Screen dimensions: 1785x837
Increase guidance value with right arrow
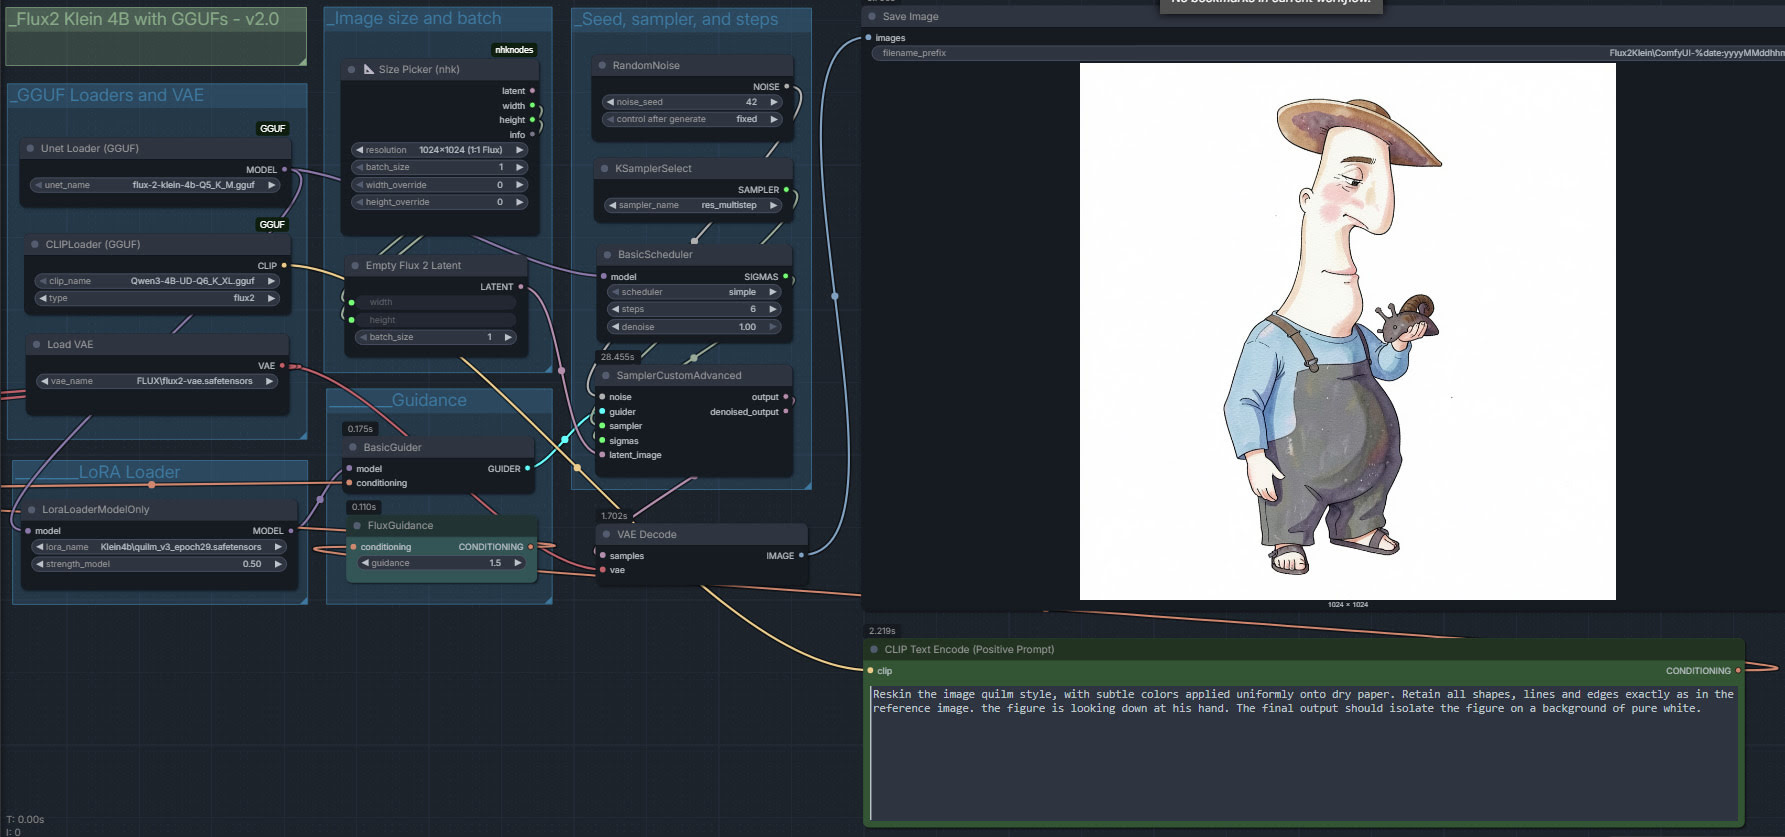click(x=517, y=563)
